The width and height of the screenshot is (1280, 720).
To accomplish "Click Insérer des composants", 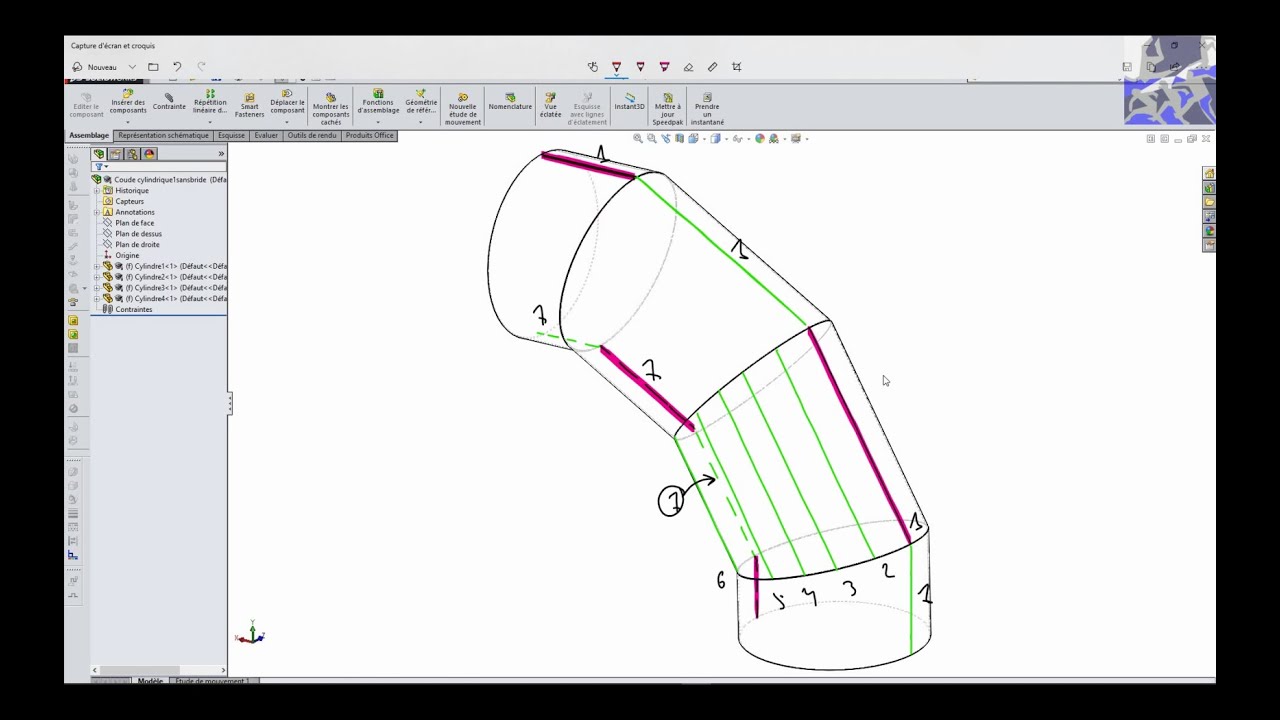I will click(128, 102).
